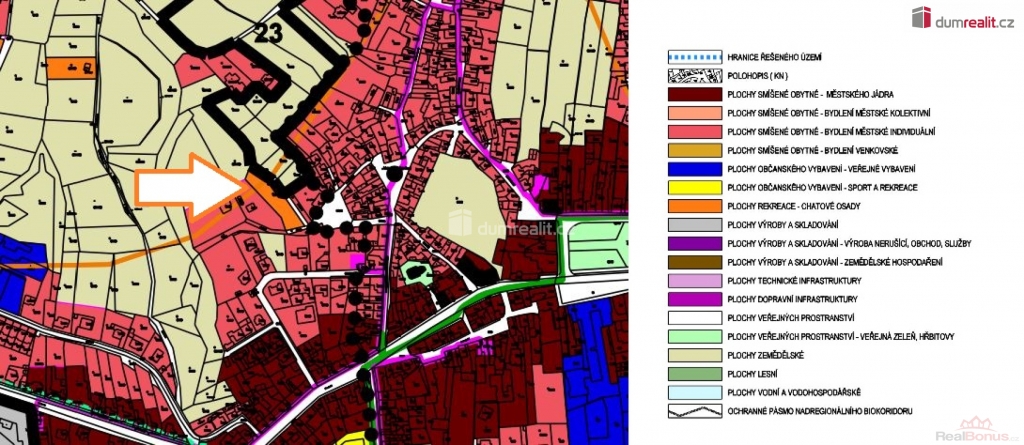Click the Polohopis (KN) legend pattern symbol
The height and width of the screenshot is (445, 1024).
click(692, 75)
